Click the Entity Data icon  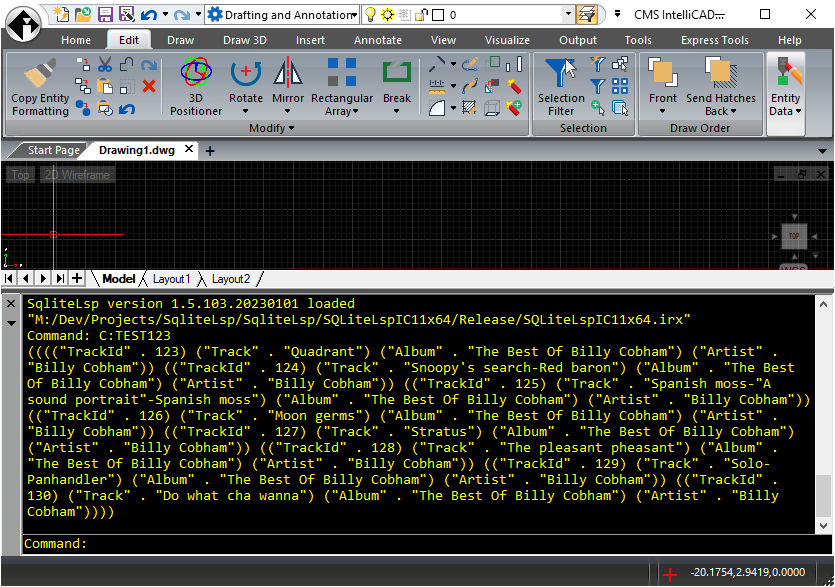pyautogui.click(x=787, y=73)
